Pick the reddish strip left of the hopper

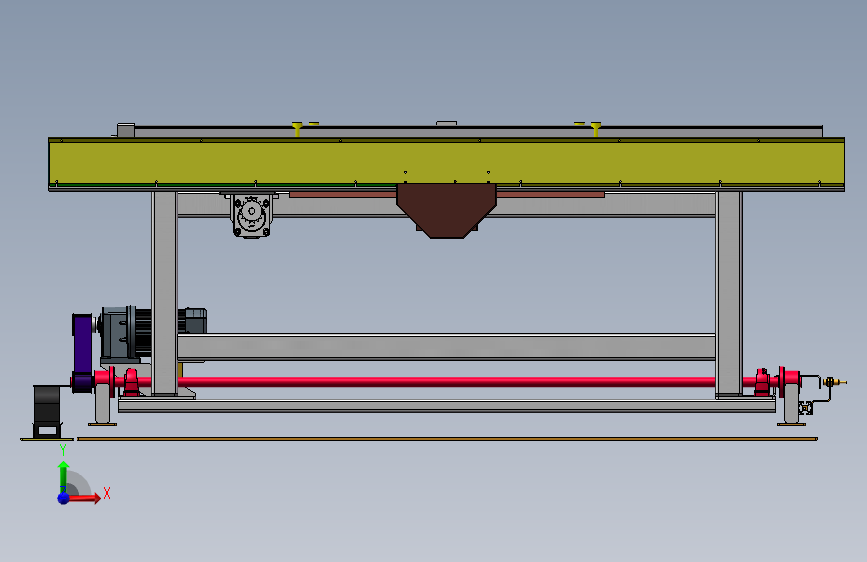[x=343, y=195]
